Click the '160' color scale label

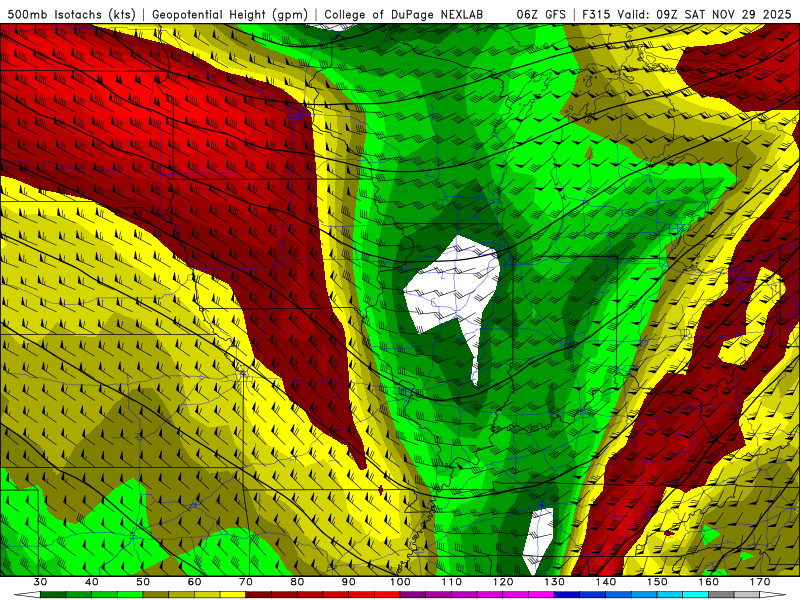[x=709, y=582]
